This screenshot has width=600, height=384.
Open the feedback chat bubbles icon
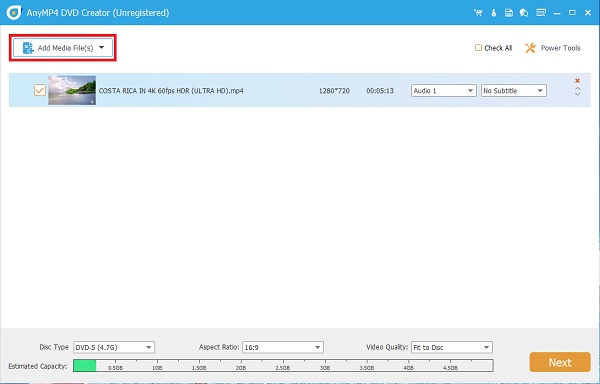524,13
